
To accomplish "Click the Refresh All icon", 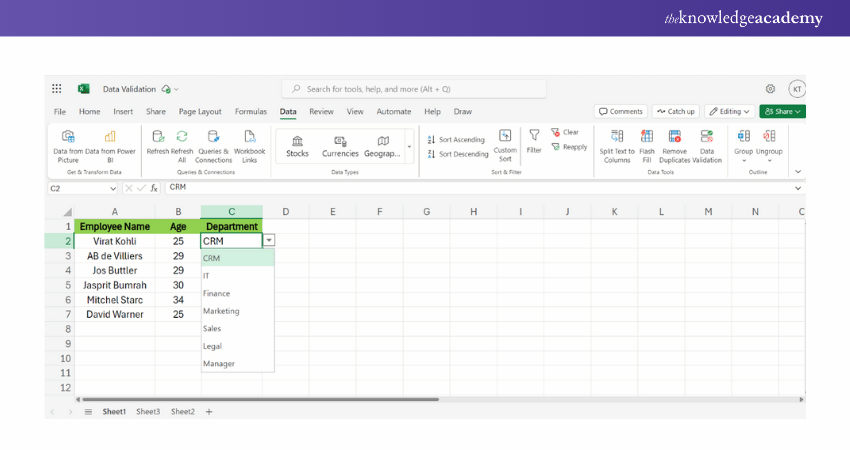I will 182,137.
